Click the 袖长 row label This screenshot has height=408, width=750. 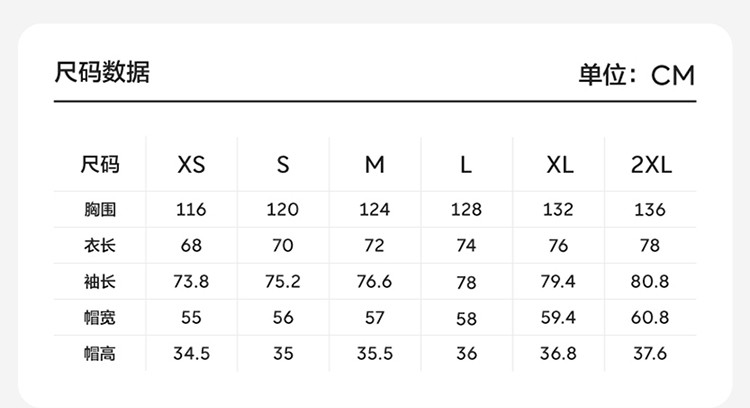pyautogui.click(x=100, y=282)
